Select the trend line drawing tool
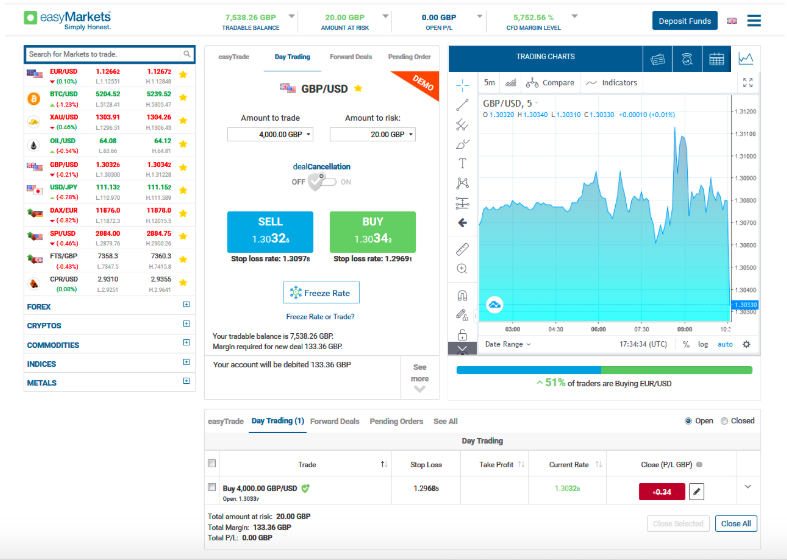Image resolution: width=787 pixels, height=560 pixels. pyautogui.click(x=462, y=105)
